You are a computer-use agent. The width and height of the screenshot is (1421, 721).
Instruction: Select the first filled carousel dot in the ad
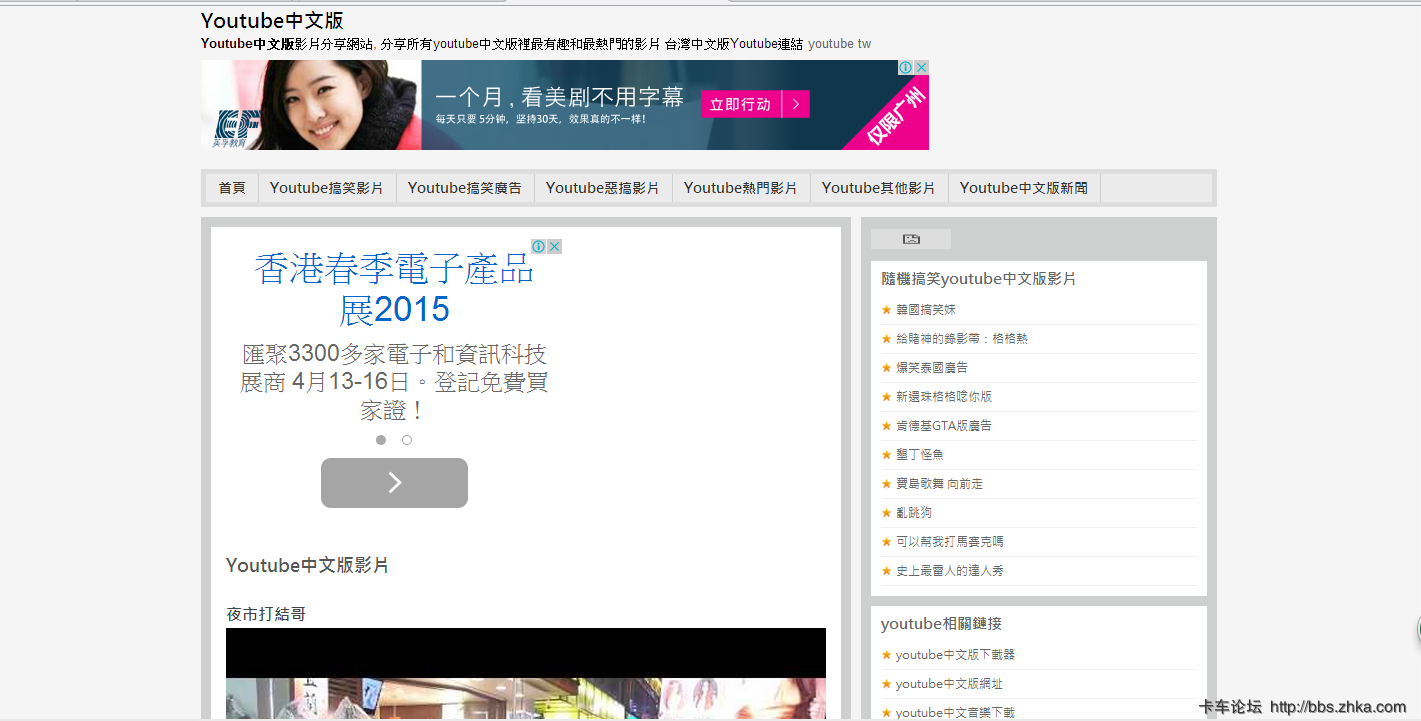coord(381,440)
